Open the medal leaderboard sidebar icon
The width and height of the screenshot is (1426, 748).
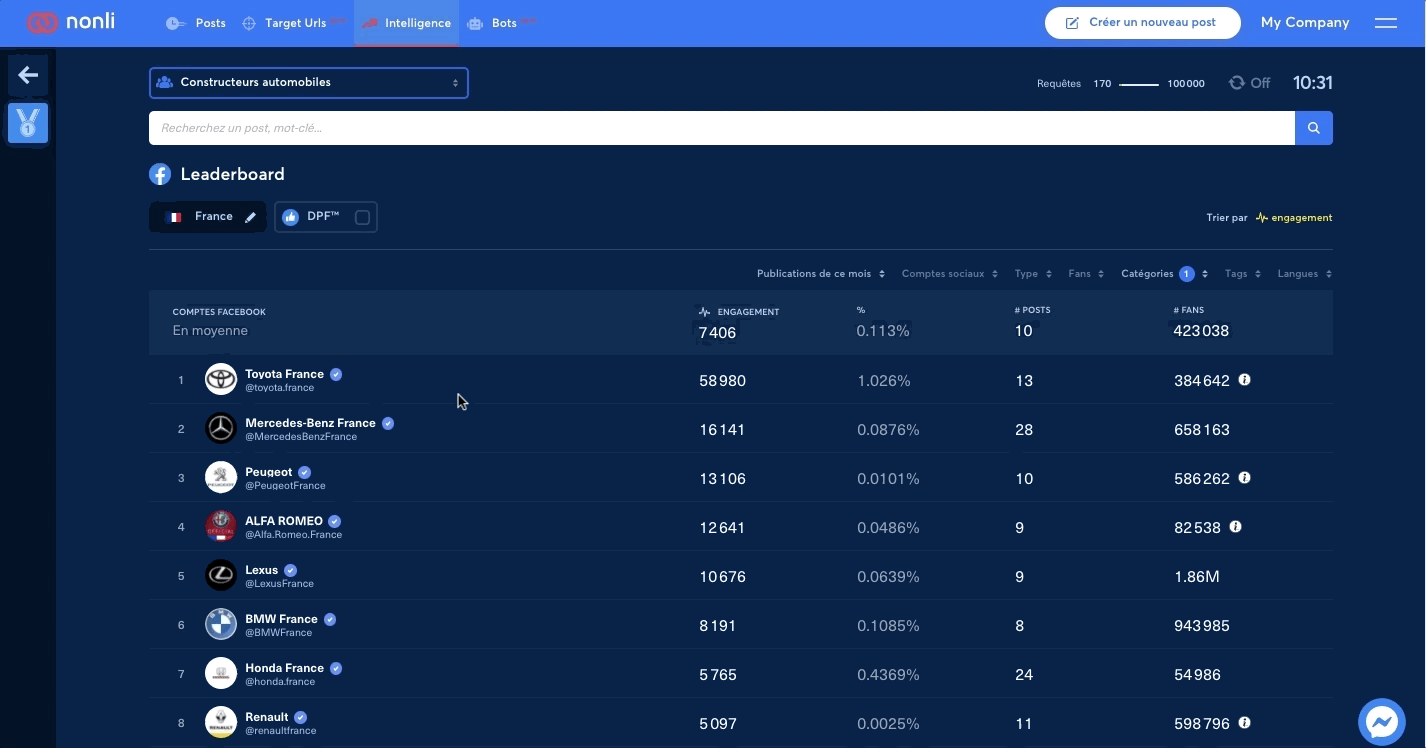tap(28, 123)
